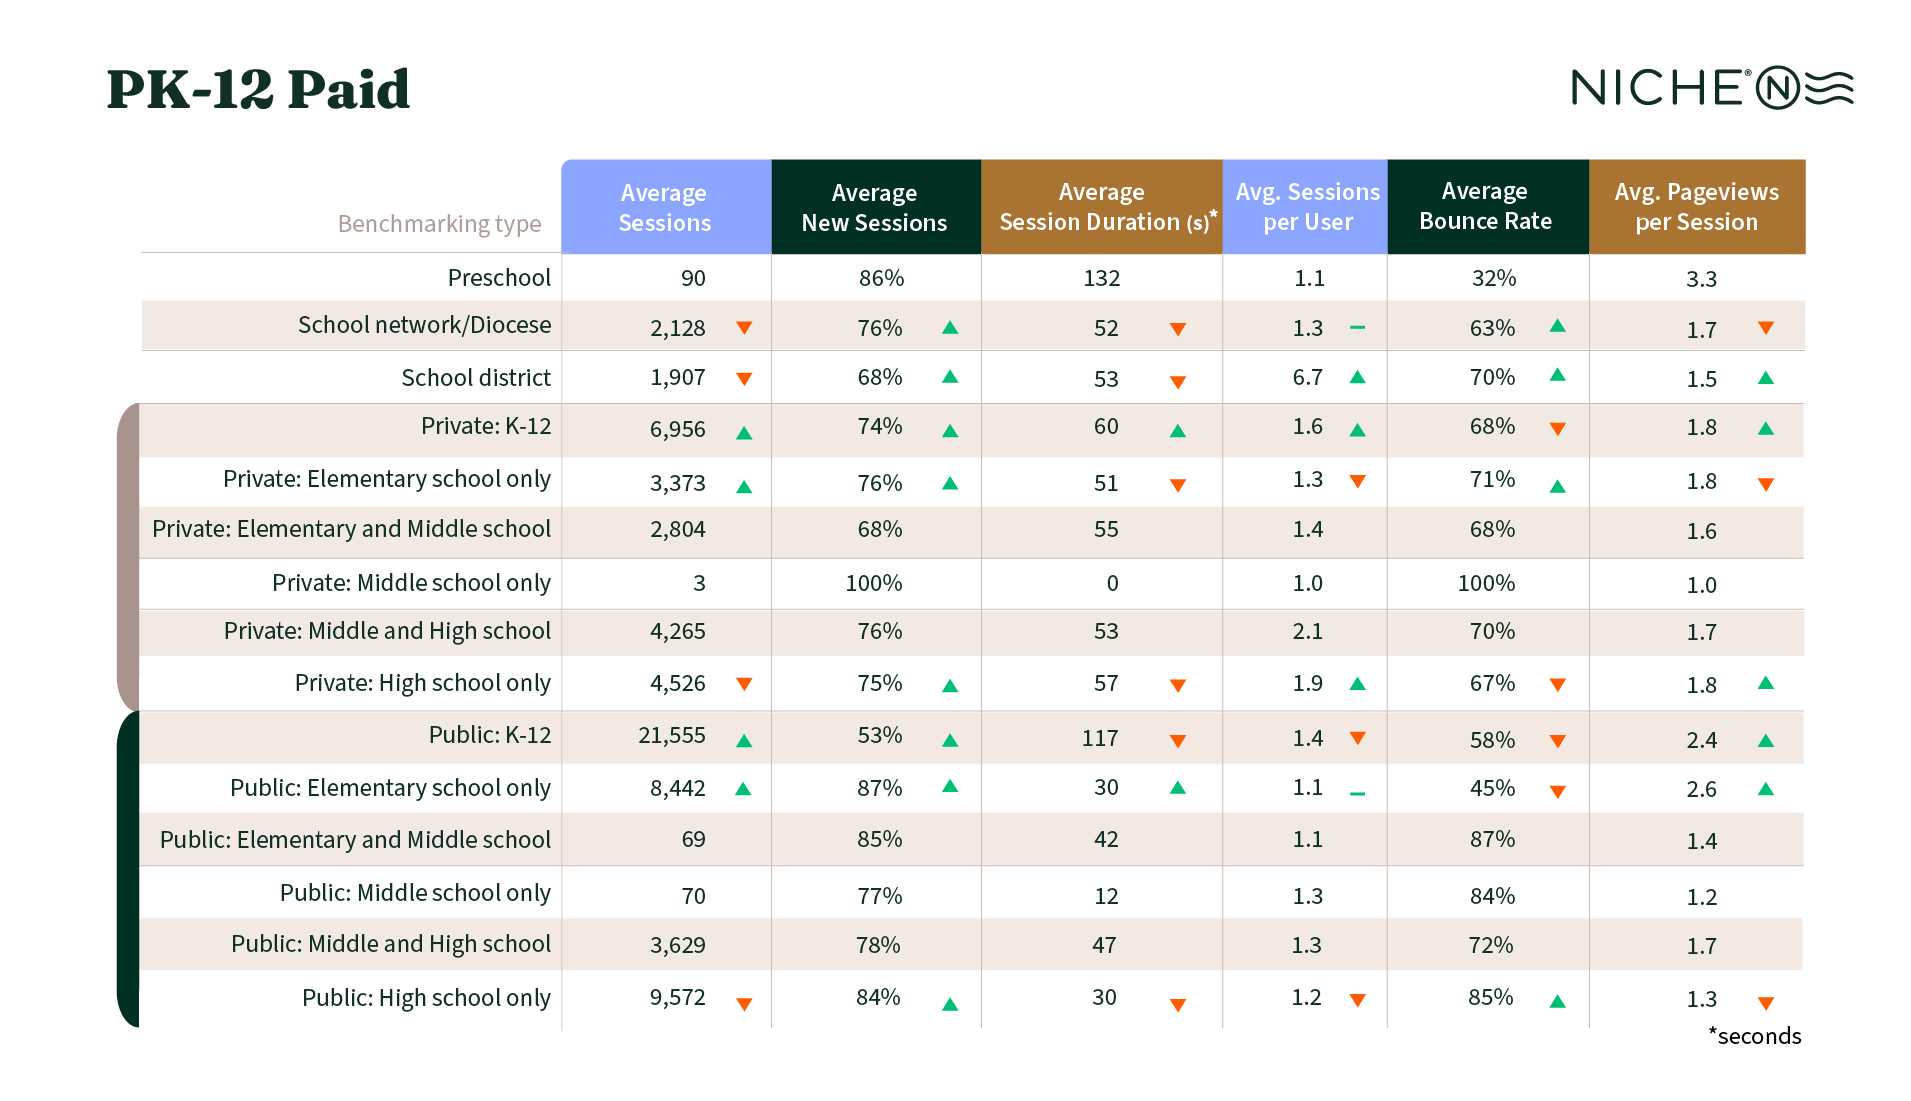Click the down arrow beside Public: High school only pageviews 1.3

click(x=1766, y=1003)
